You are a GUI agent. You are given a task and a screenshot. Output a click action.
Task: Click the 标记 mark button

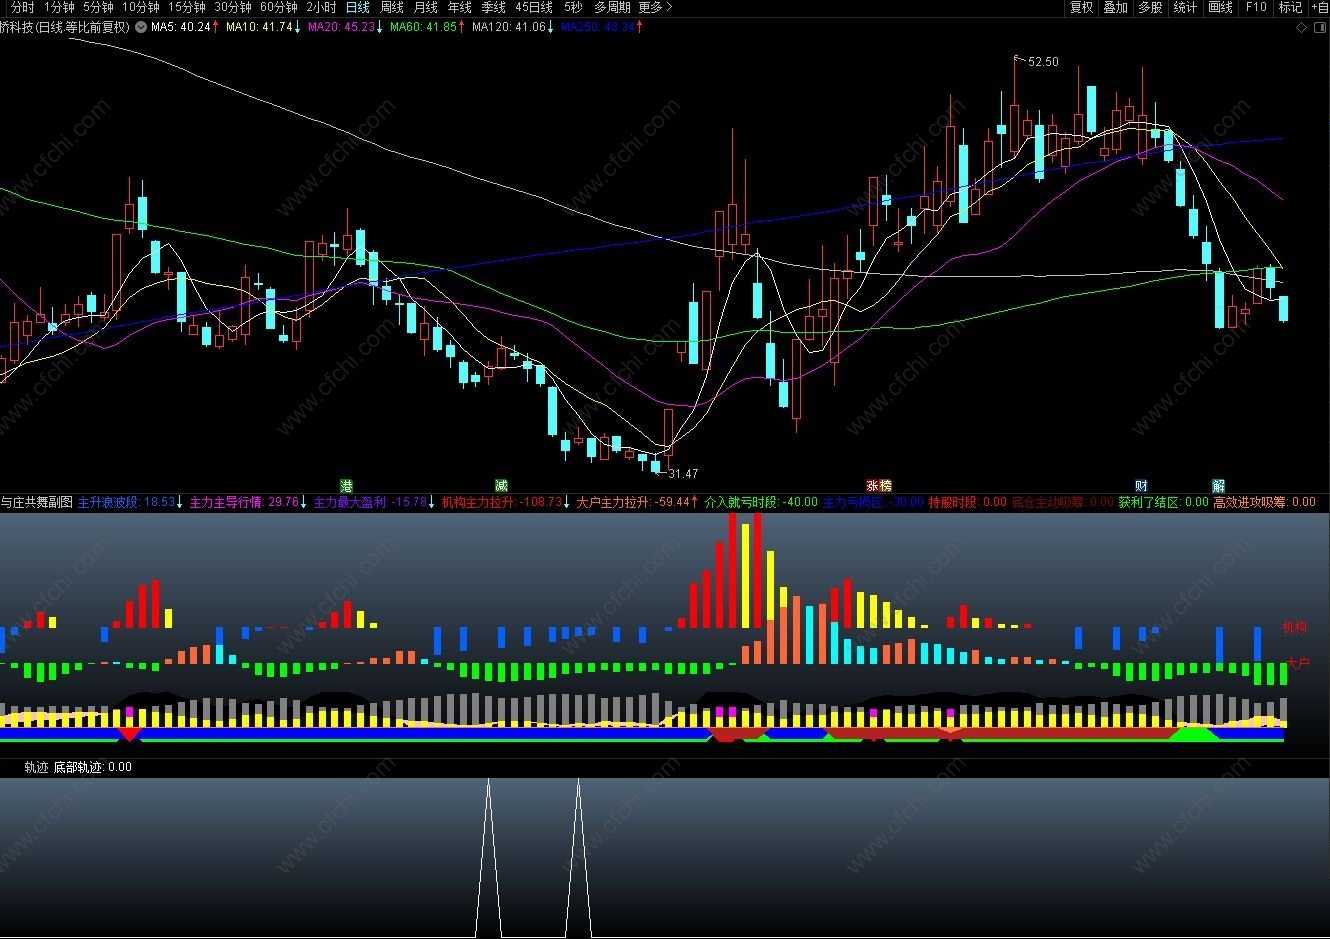point(1290,7)
